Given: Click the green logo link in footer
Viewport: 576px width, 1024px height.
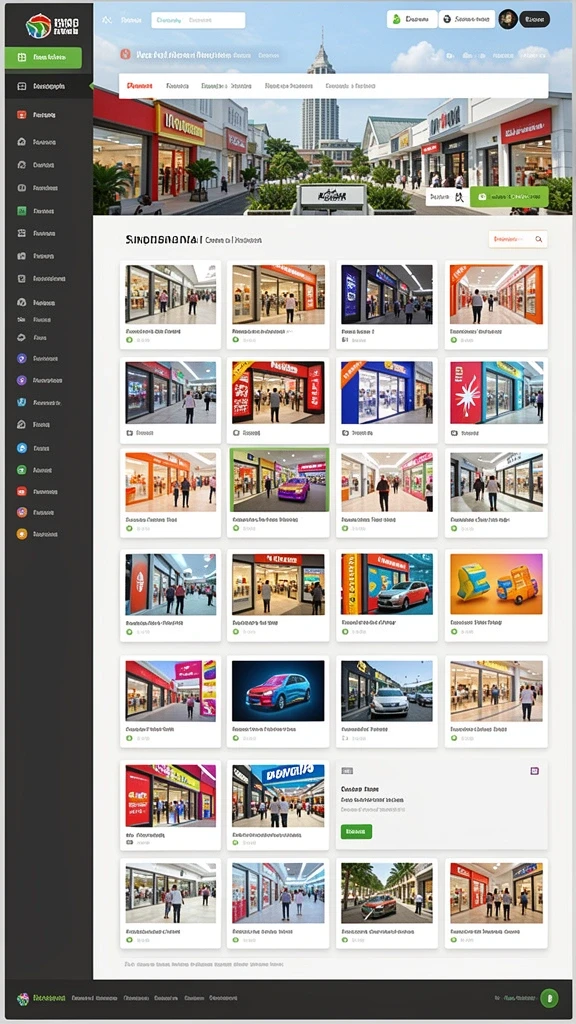Looking at the screenshot, I should [41, 998].
